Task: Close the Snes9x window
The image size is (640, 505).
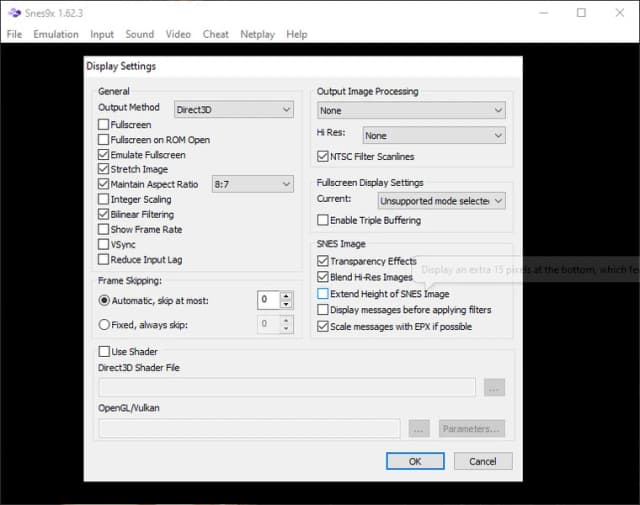Action: pos(620,13)
